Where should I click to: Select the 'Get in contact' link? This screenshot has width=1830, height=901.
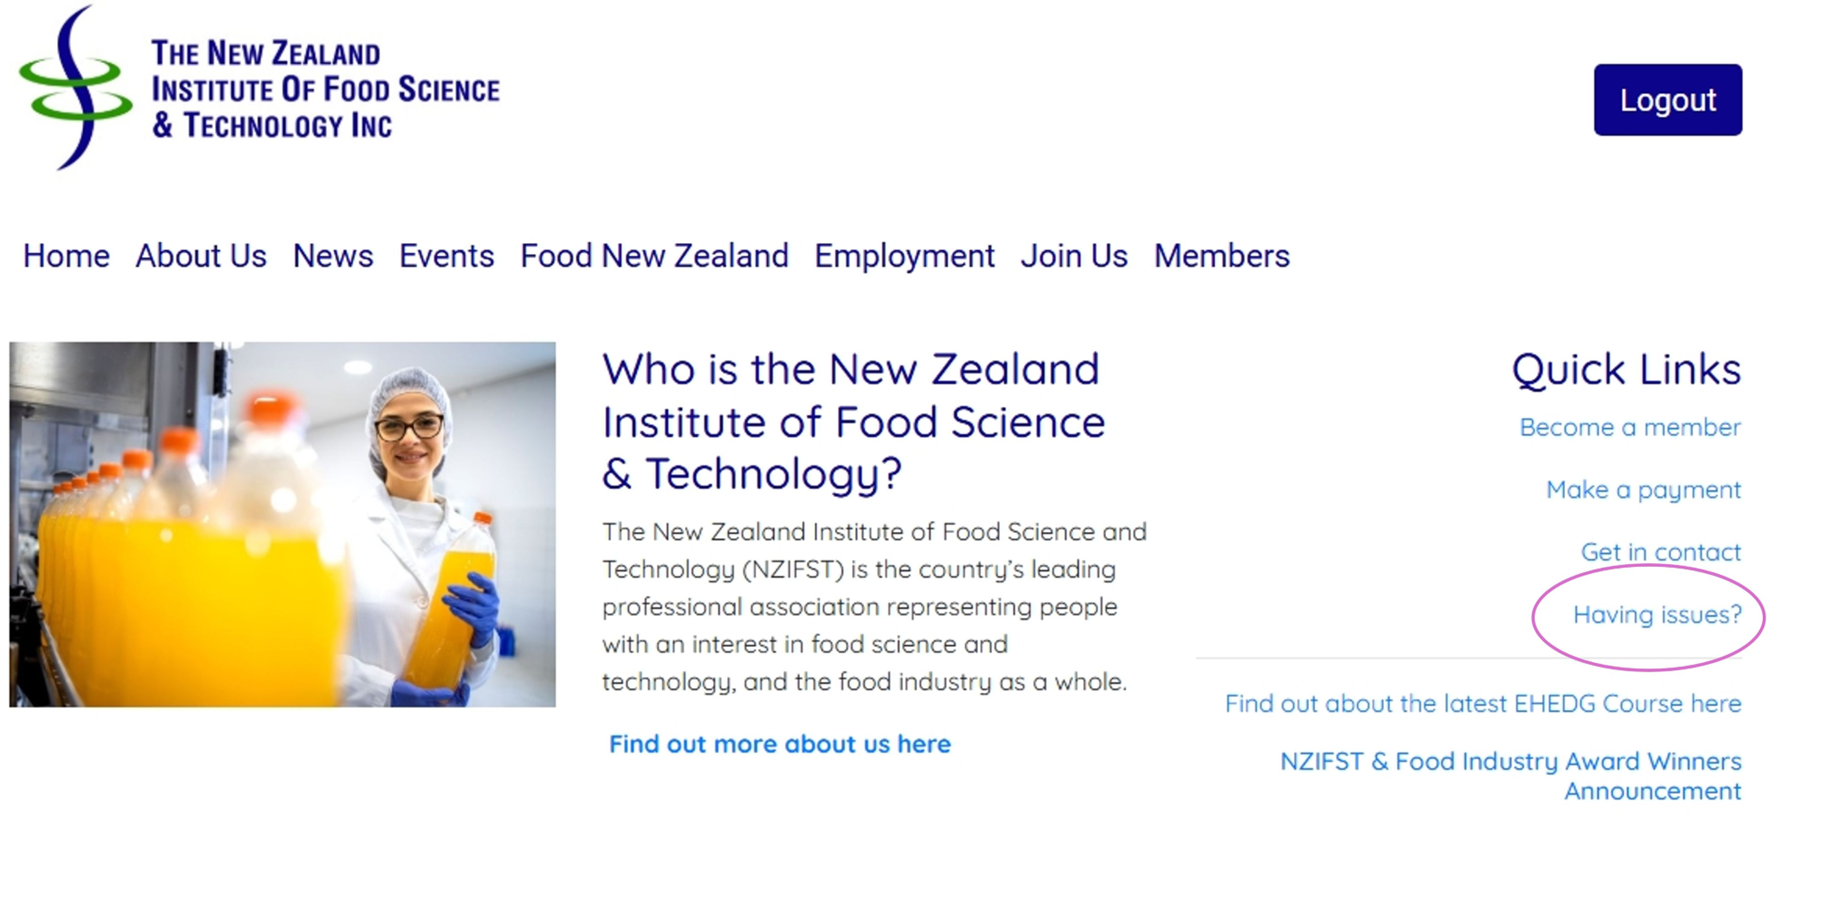click(1660, 552)
